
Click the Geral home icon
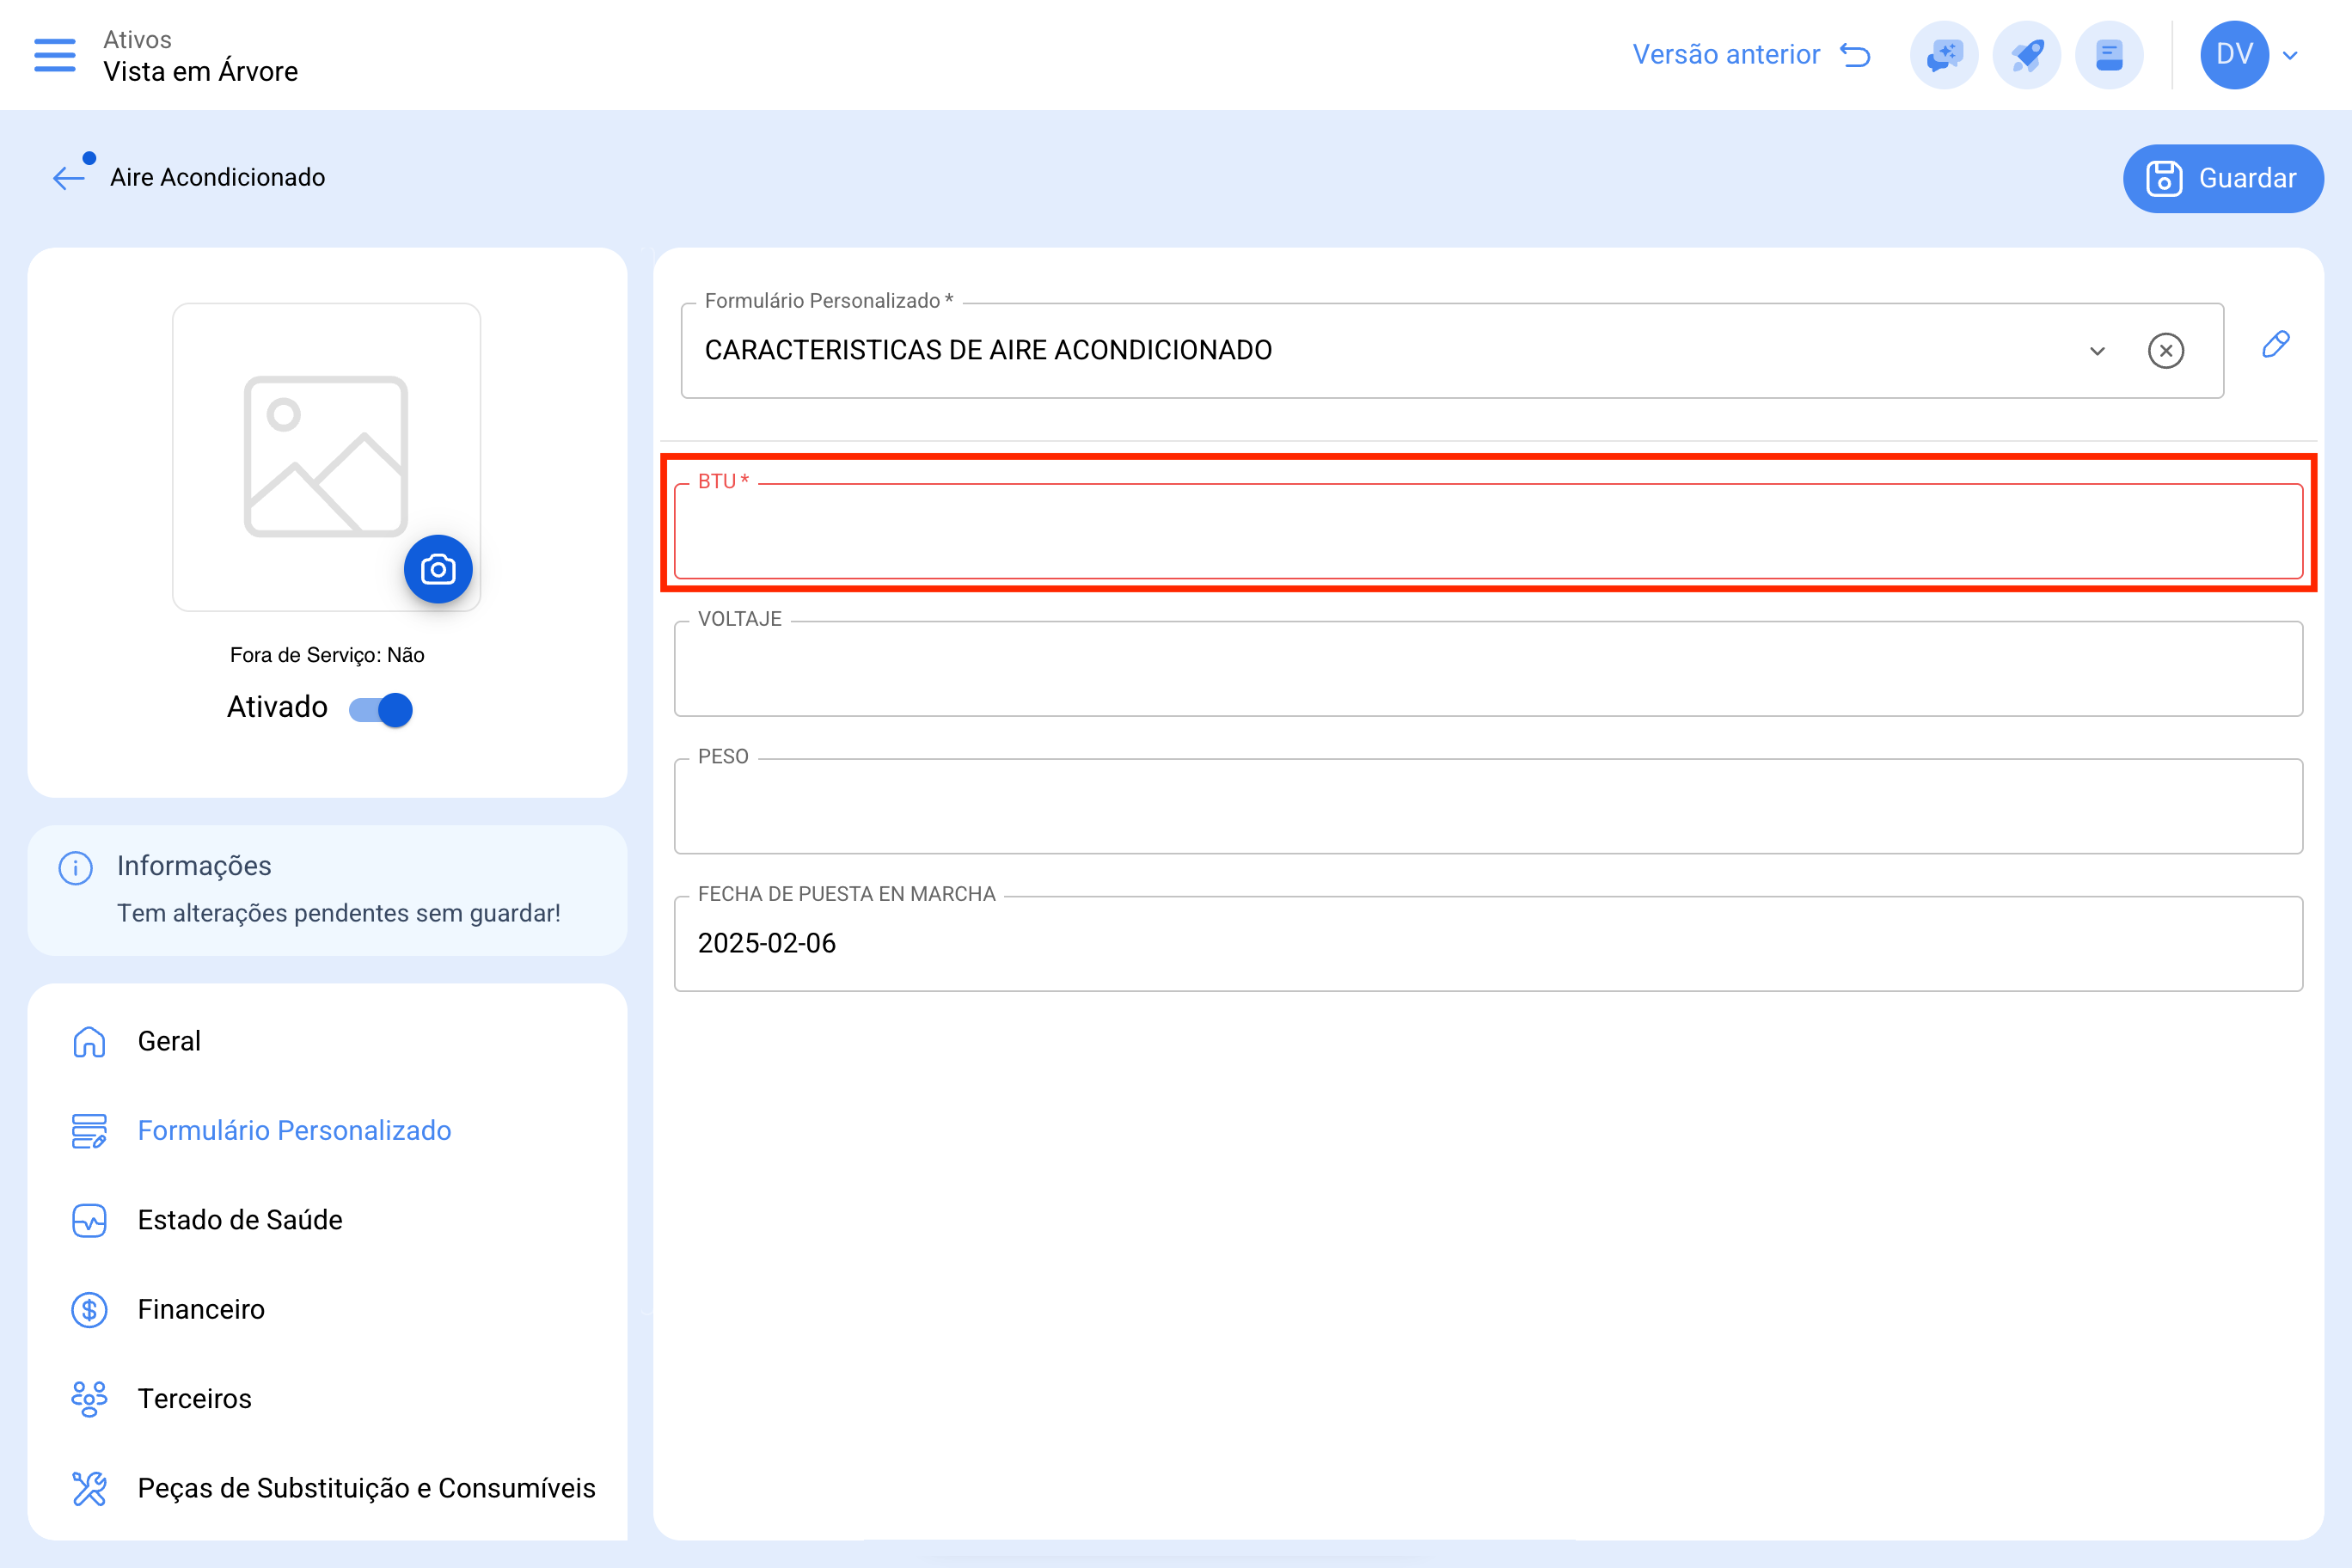click(89, 1041)
